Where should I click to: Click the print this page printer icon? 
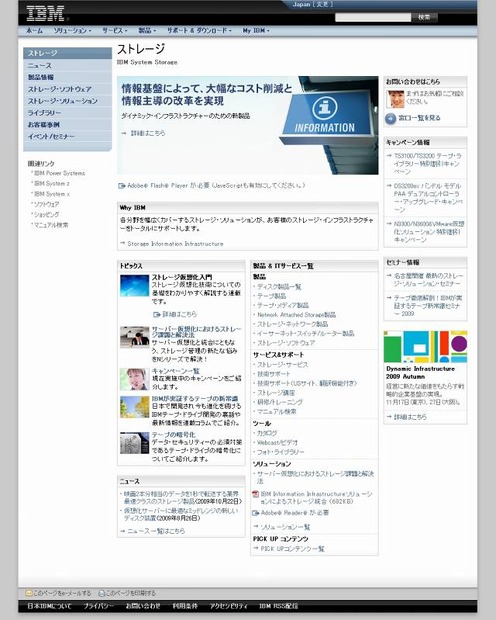(102, 593)
